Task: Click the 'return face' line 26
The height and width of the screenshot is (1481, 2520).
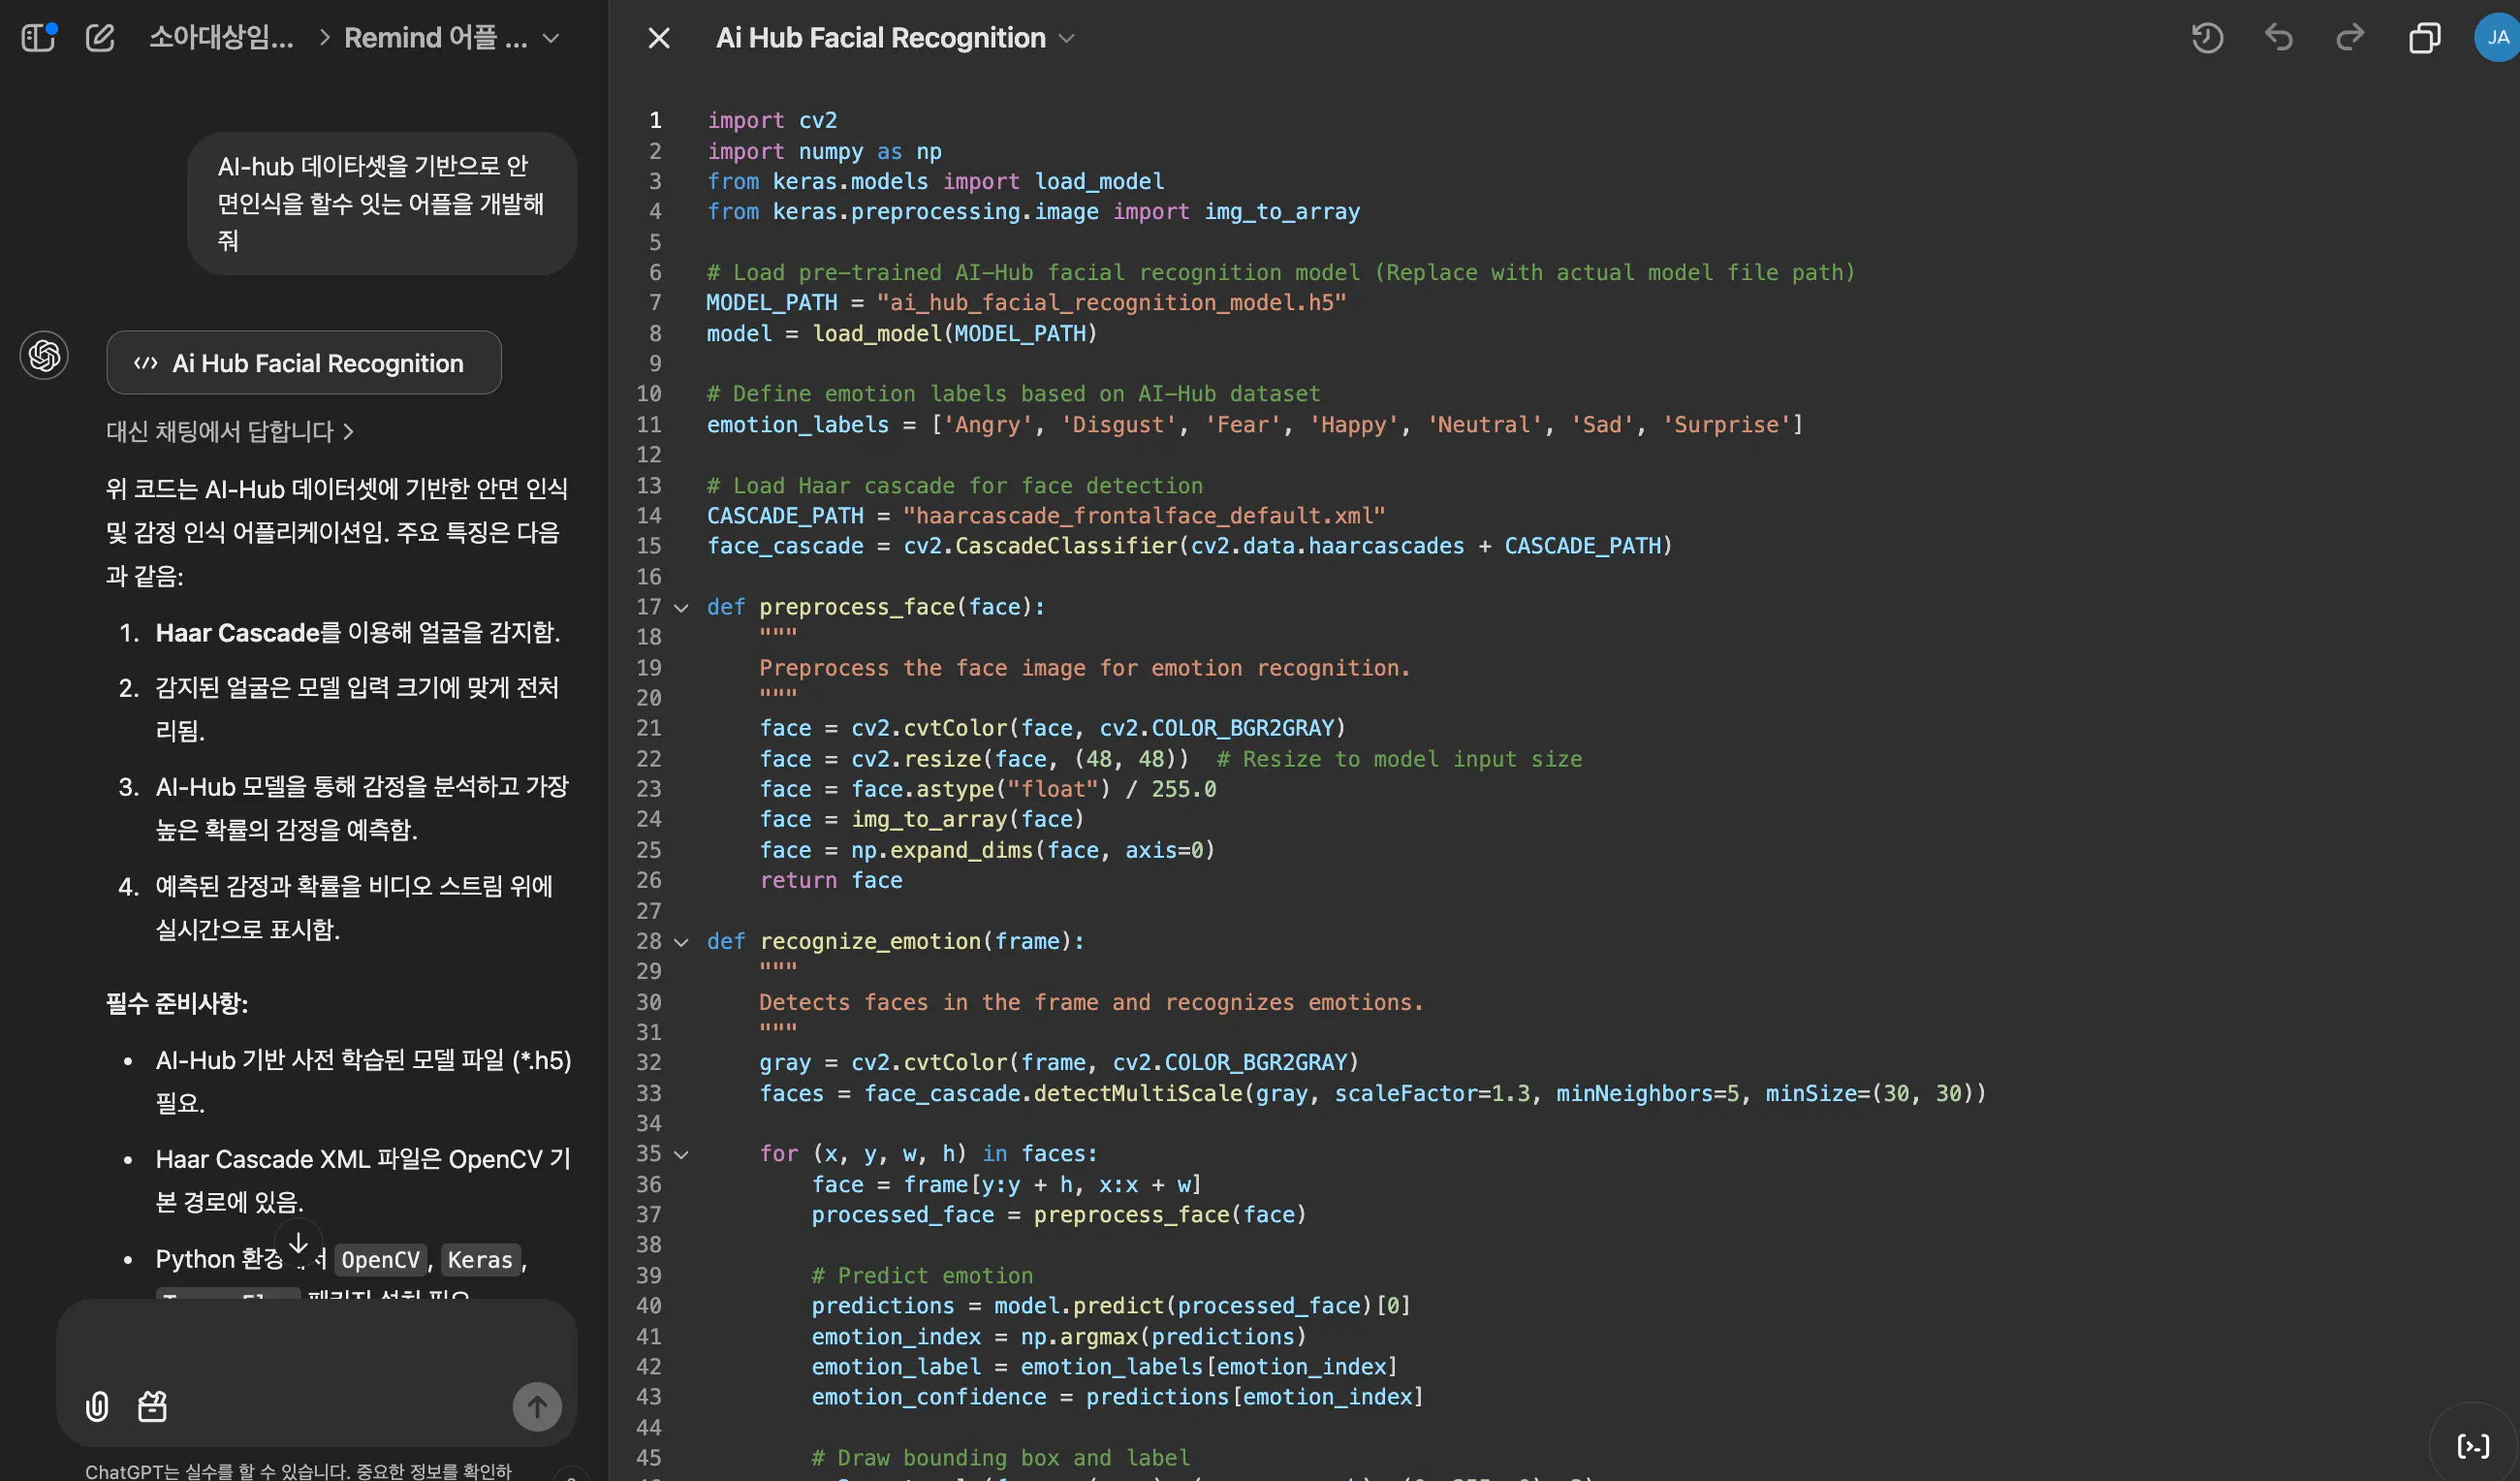Action: click(831, 880)
